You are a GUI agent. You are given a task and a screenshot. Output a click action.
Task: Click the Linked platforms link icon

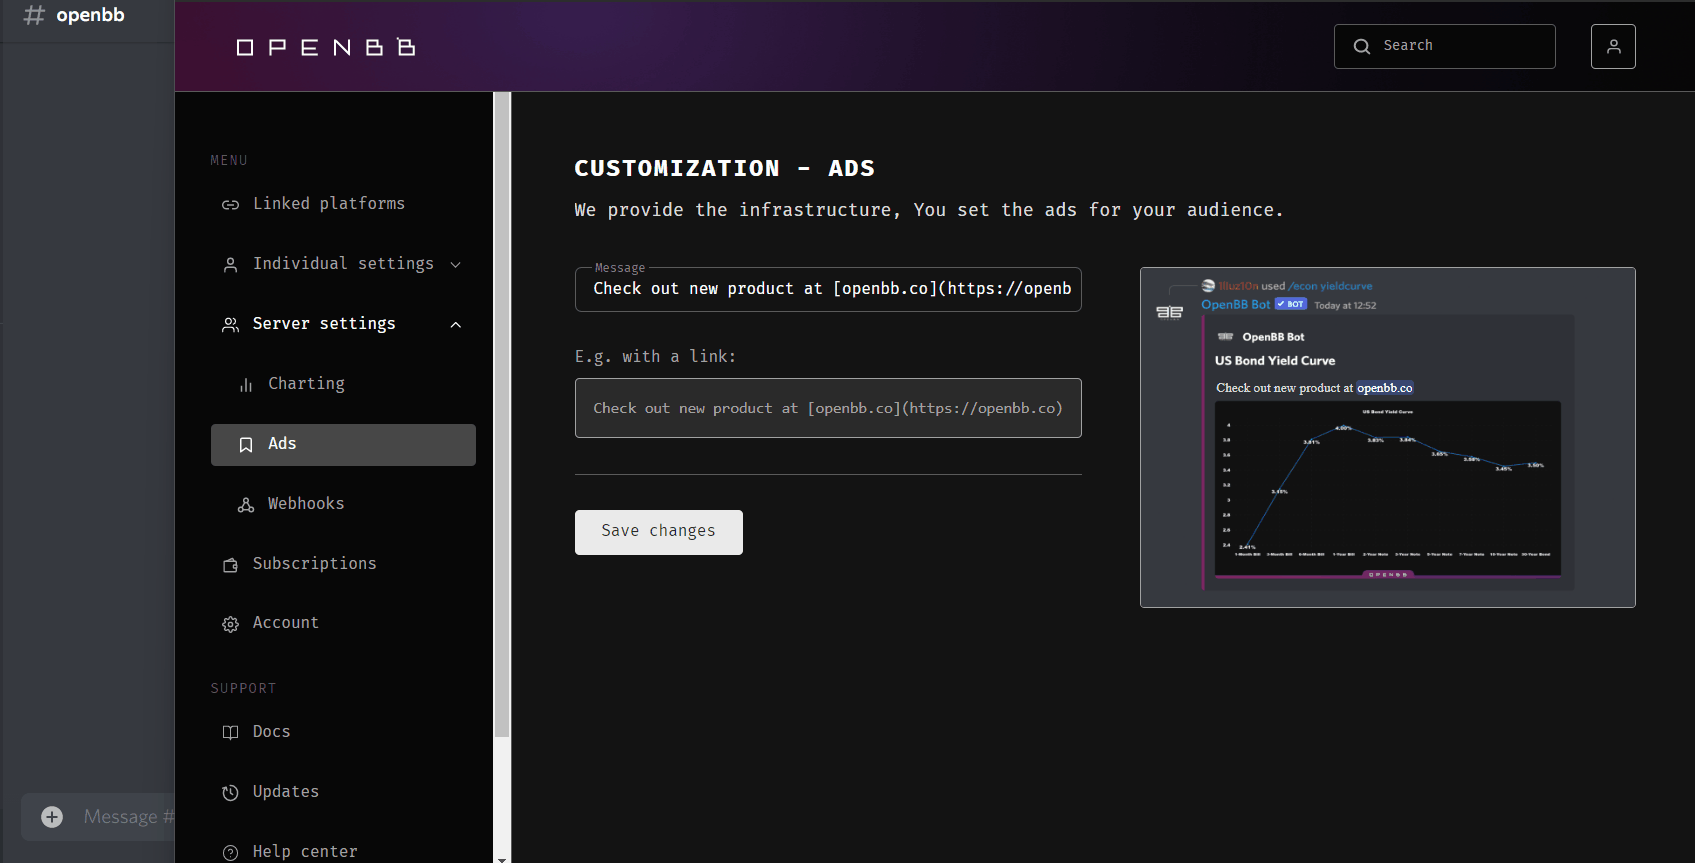[x=230, y=205]
